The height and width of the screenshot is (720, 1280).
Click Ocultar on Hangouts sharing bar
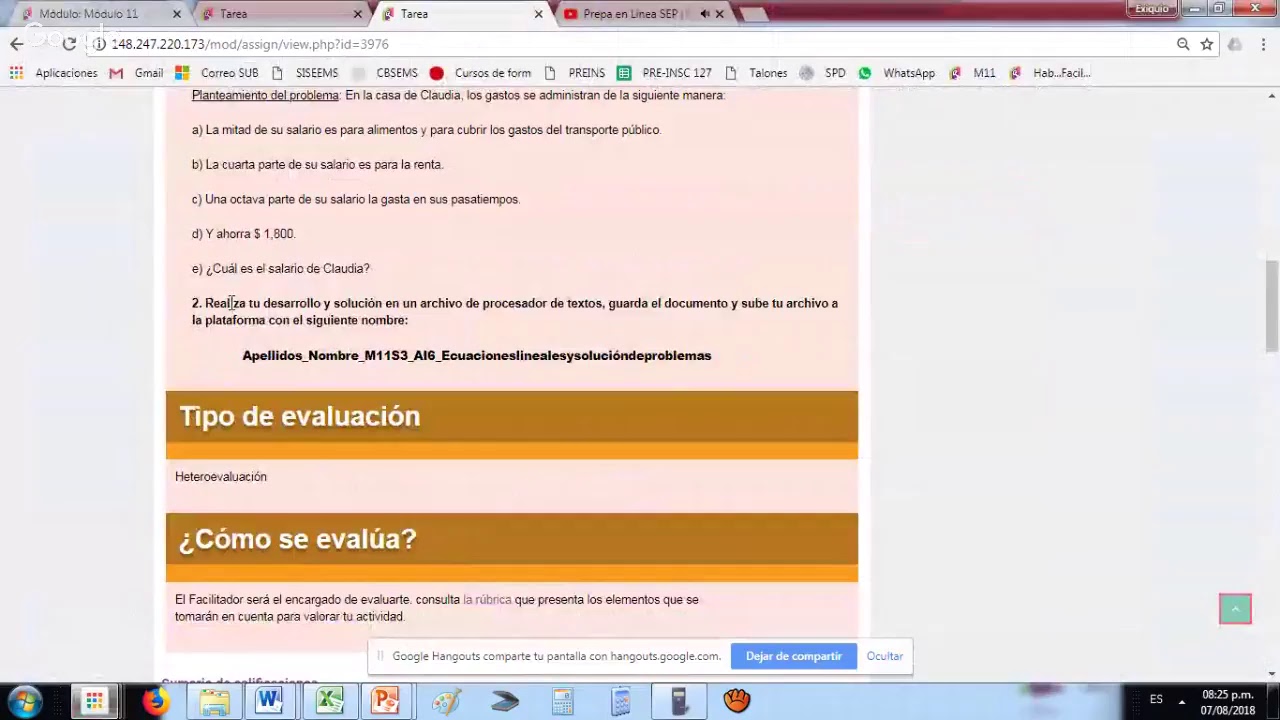click(885, 656)
